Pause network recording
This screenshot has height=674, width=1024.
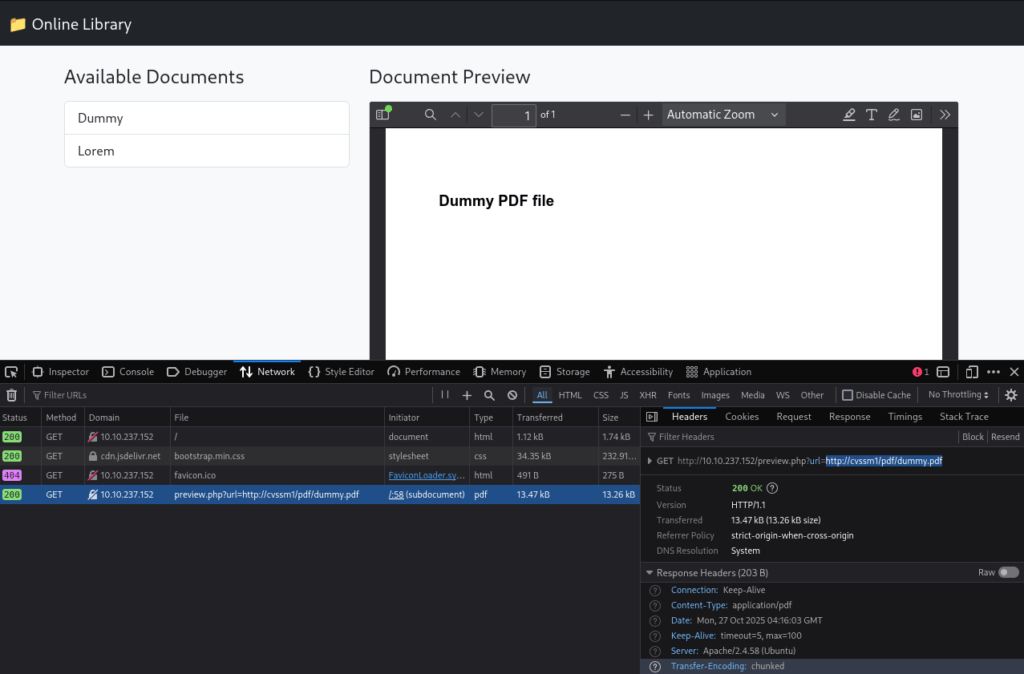pyautogui.click(x=445, y=395)
